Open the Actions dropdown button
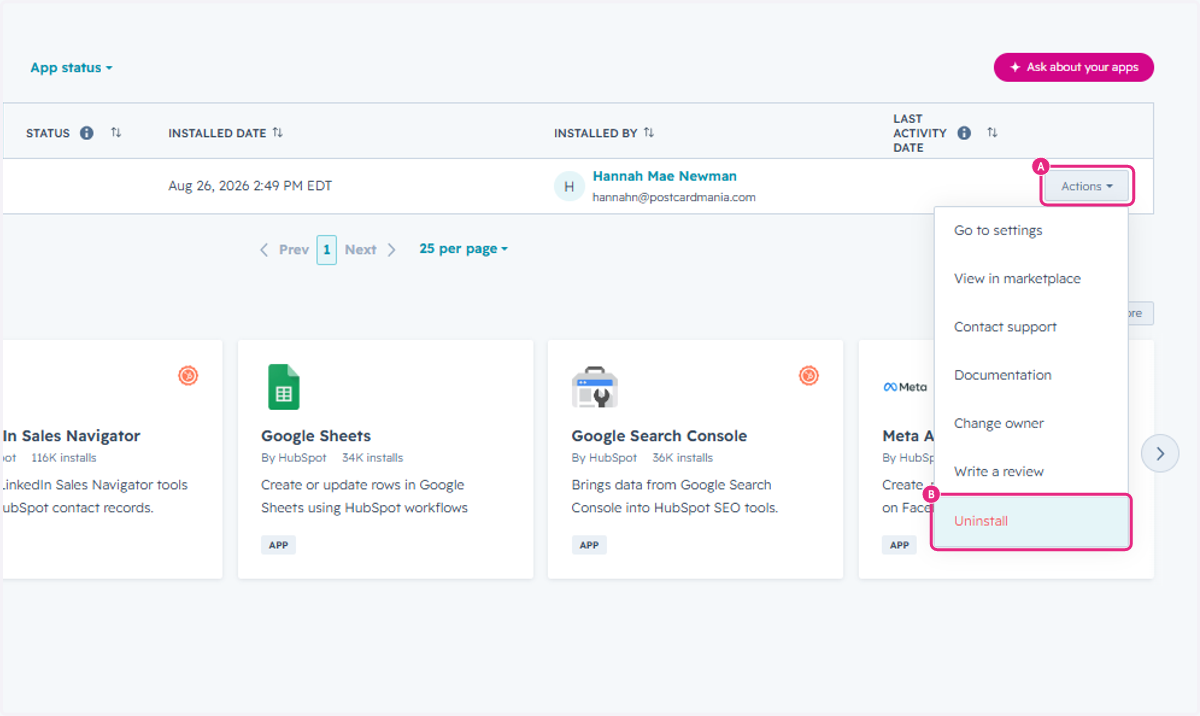This screenshot has height=716, width=1200. pos(1087,186)
